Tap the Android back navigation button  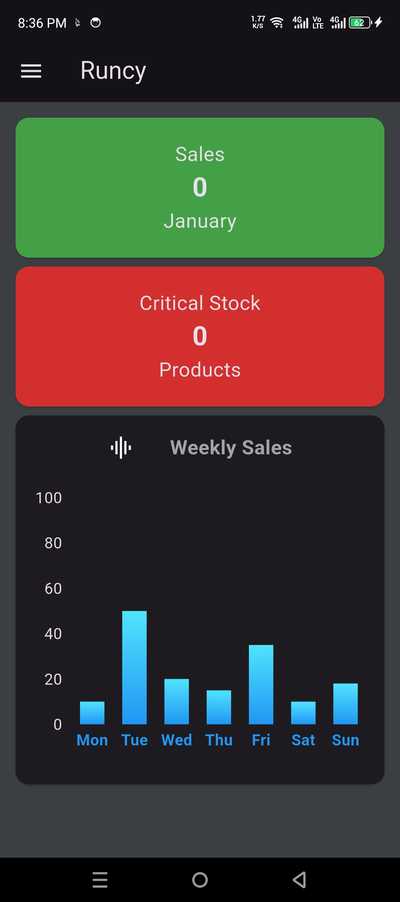(299, 880)
